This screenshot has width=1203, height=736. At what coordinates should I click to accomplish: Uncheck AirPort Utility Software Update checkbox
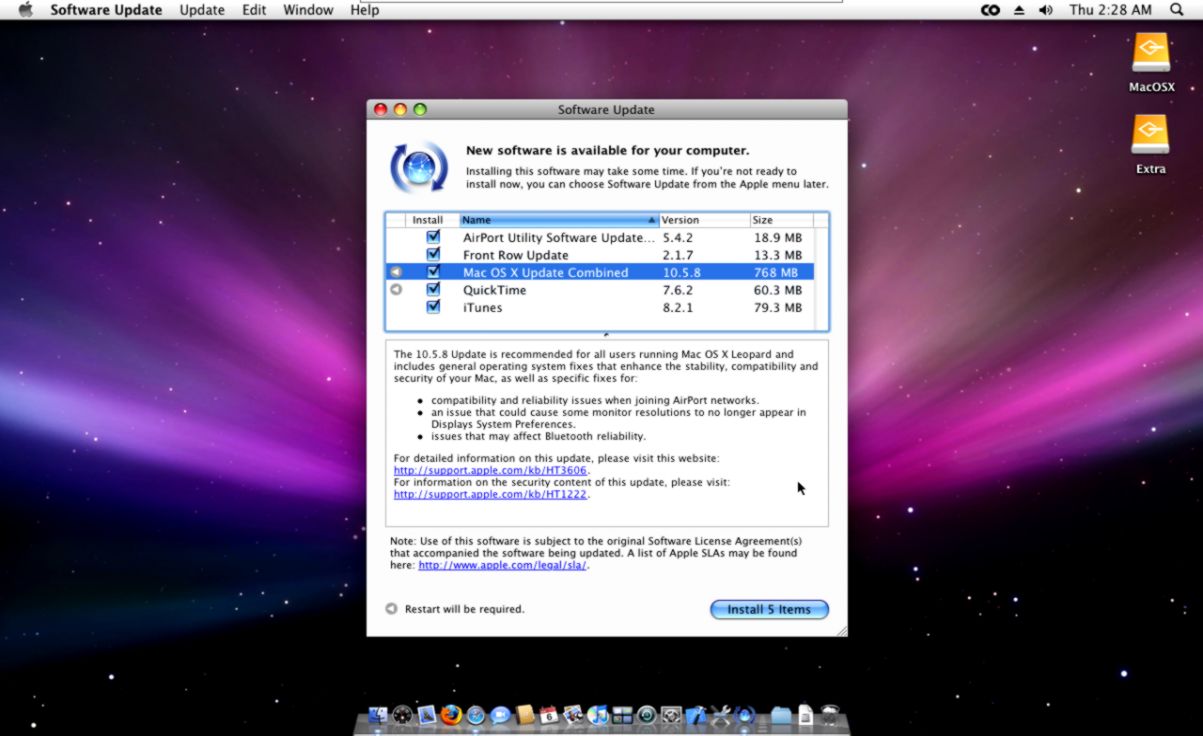(433, 237)
